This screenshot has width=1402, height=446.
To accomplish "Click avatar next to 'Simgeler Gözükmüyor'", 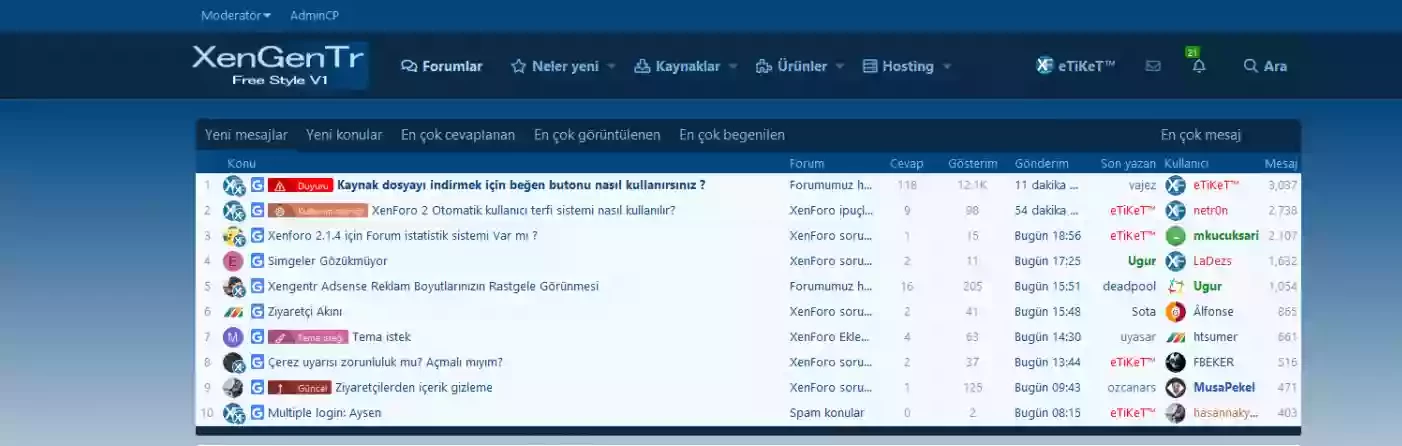I will pyautogui.click(x=233, y=261).
